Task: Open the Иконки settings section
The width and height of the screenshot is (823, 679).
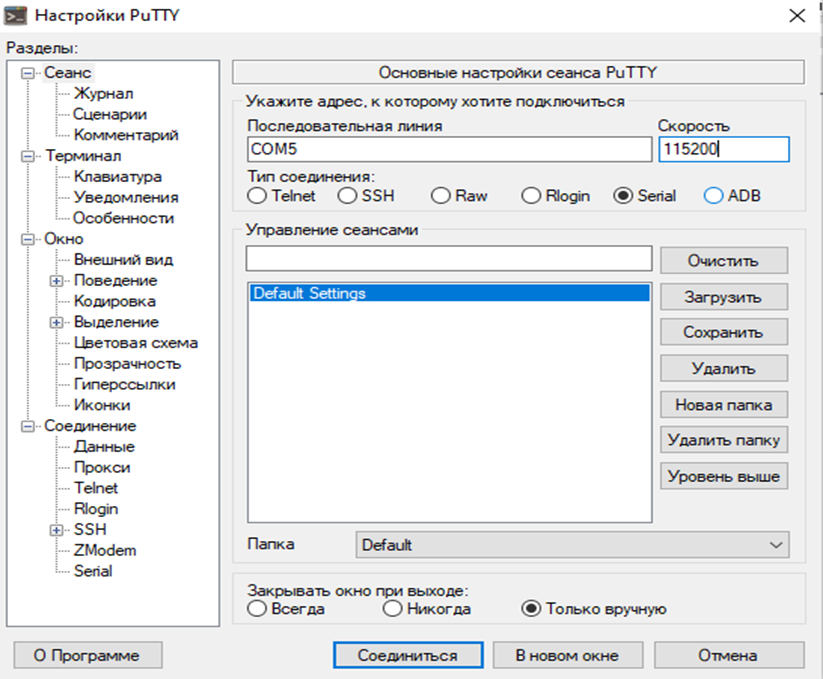Action: [x=102, y=405]
